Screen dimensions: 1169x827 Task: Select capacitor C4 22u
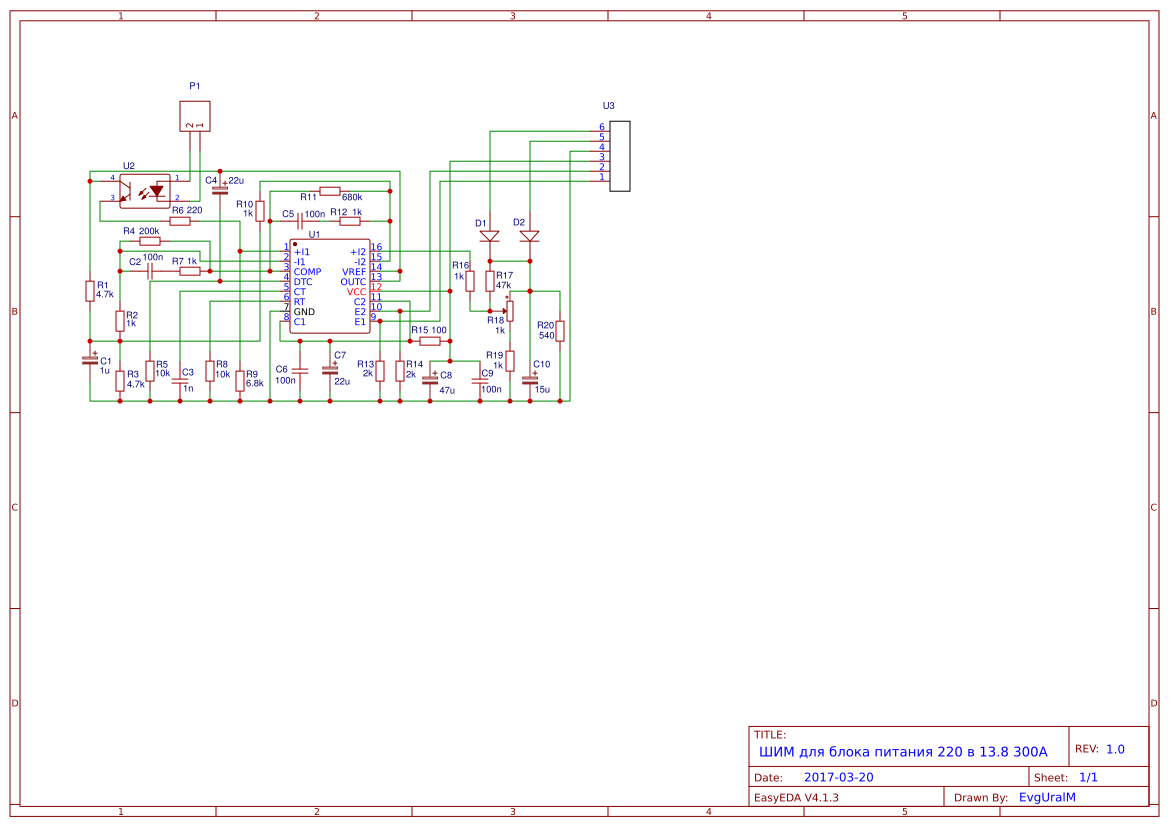point(220,189)
